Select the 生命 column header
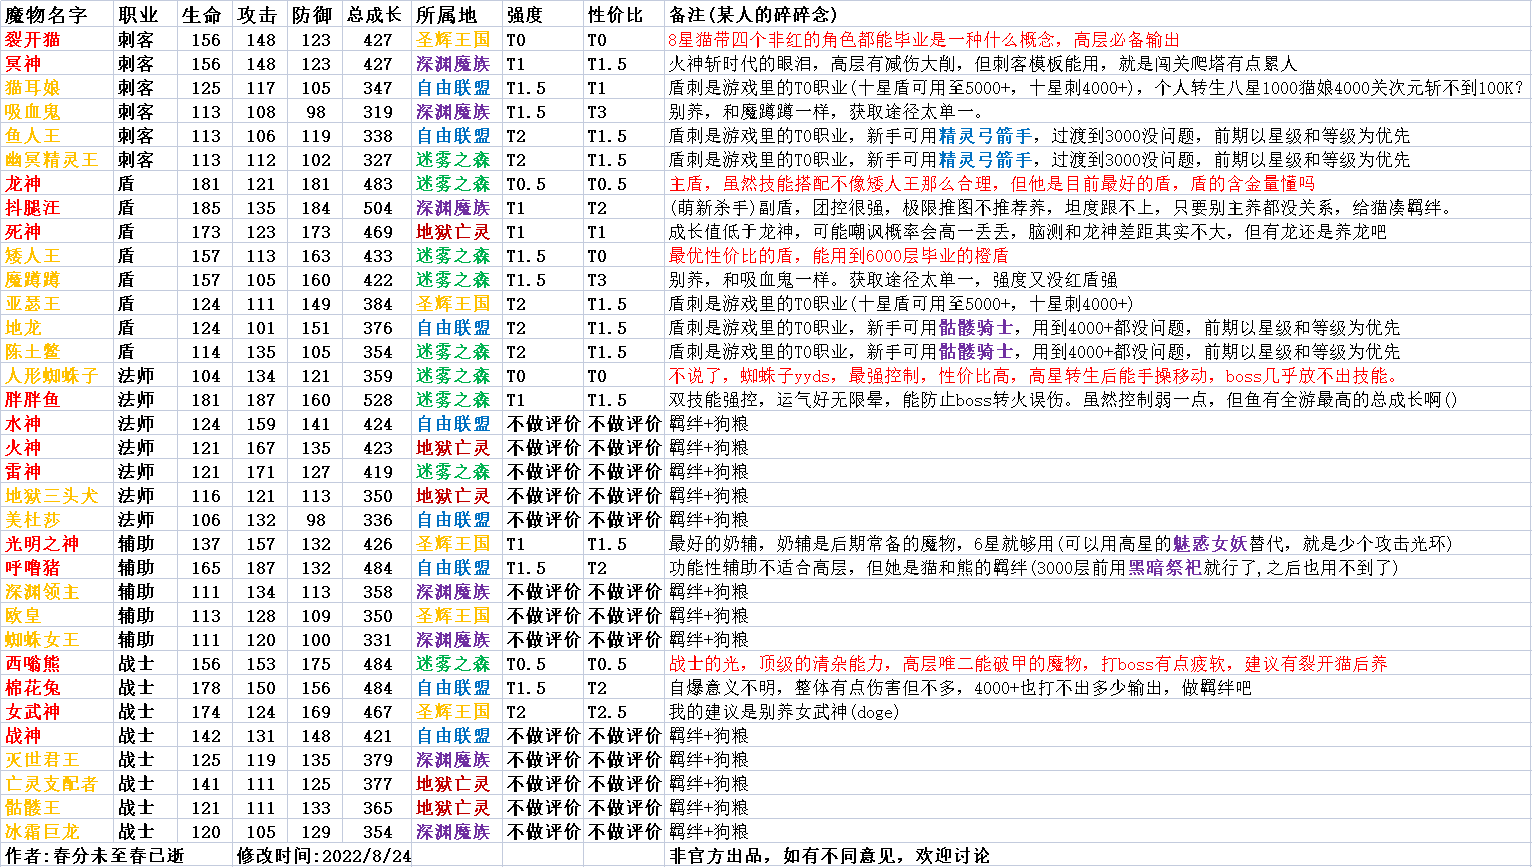 (x=202, y=15)
